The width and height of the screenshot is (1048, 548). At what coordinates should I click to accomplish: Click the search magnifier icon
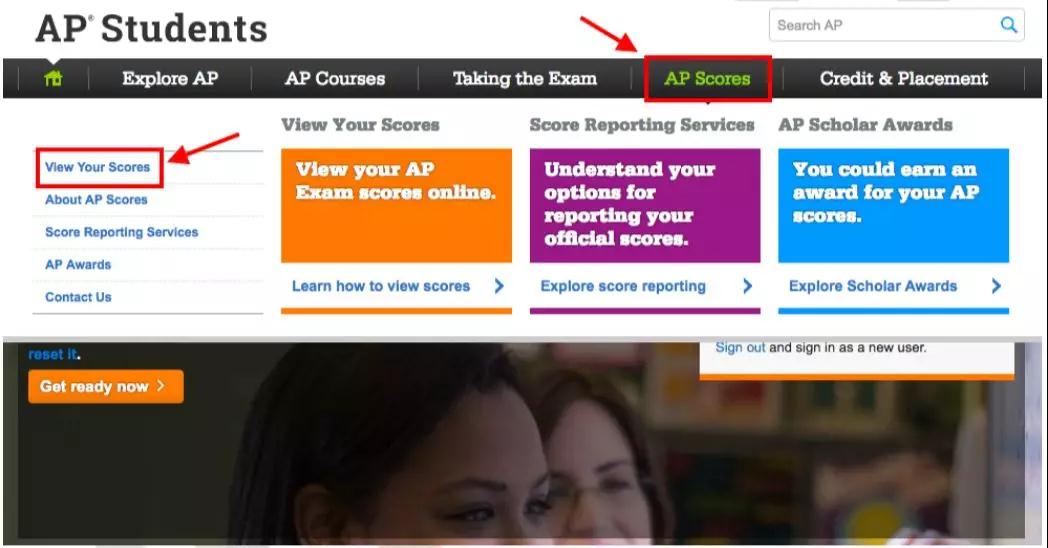click(x=1008, y=25)
